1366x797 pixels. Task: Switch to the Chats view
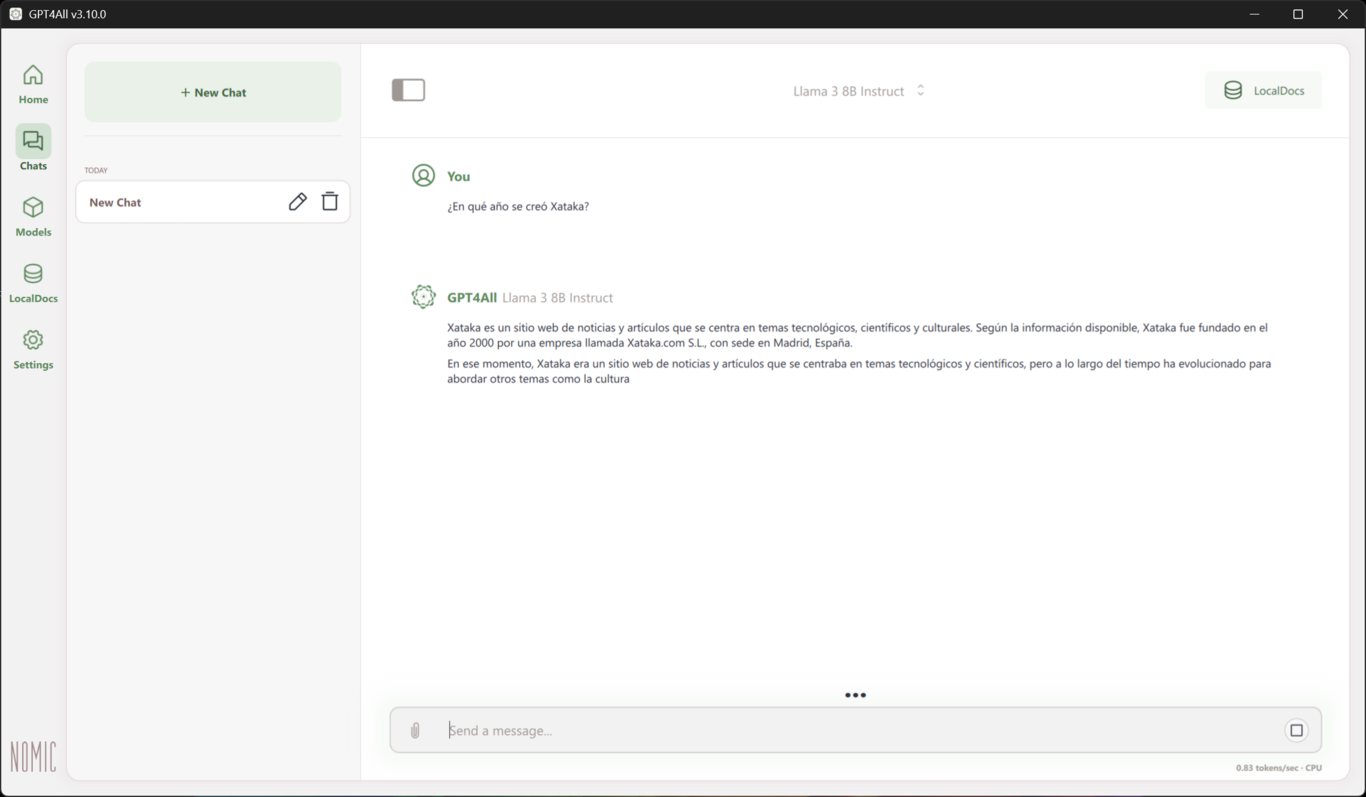pyautogui.click(x=33, y=149)
